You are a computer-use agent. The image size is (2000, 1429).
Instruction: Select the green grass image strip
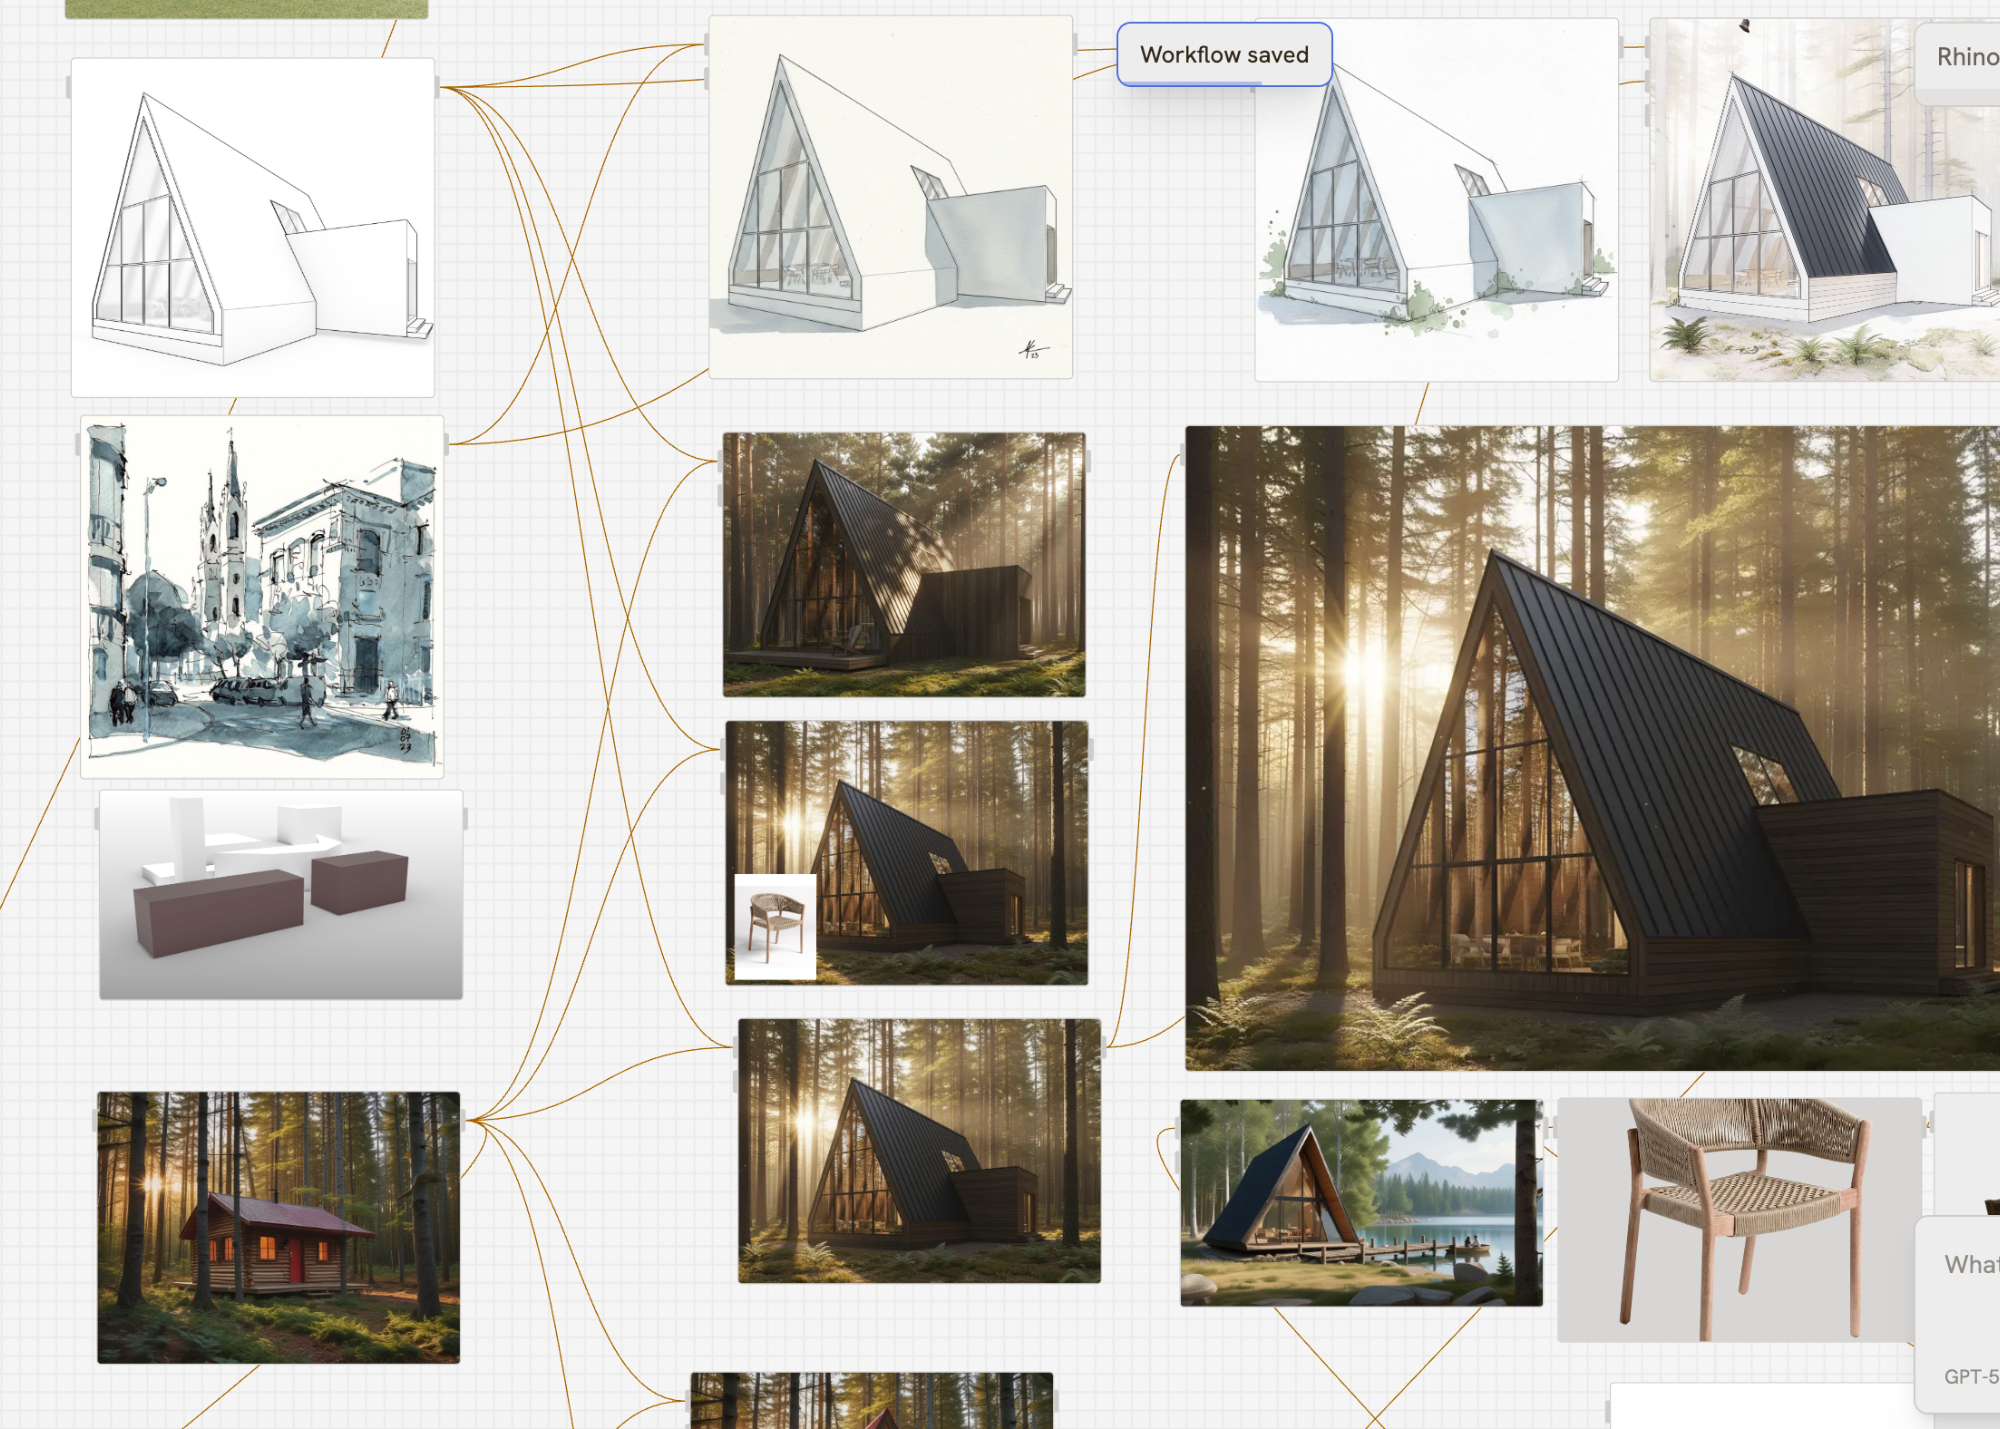[x=246, y=9]
